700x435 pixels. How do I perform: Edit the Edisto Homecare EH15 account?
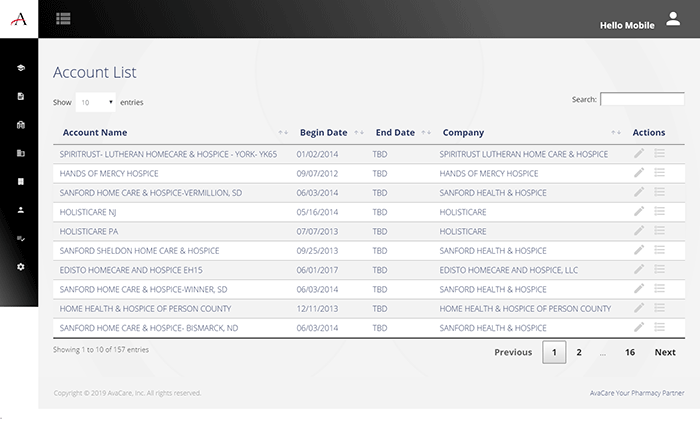(x=639, y=269)
